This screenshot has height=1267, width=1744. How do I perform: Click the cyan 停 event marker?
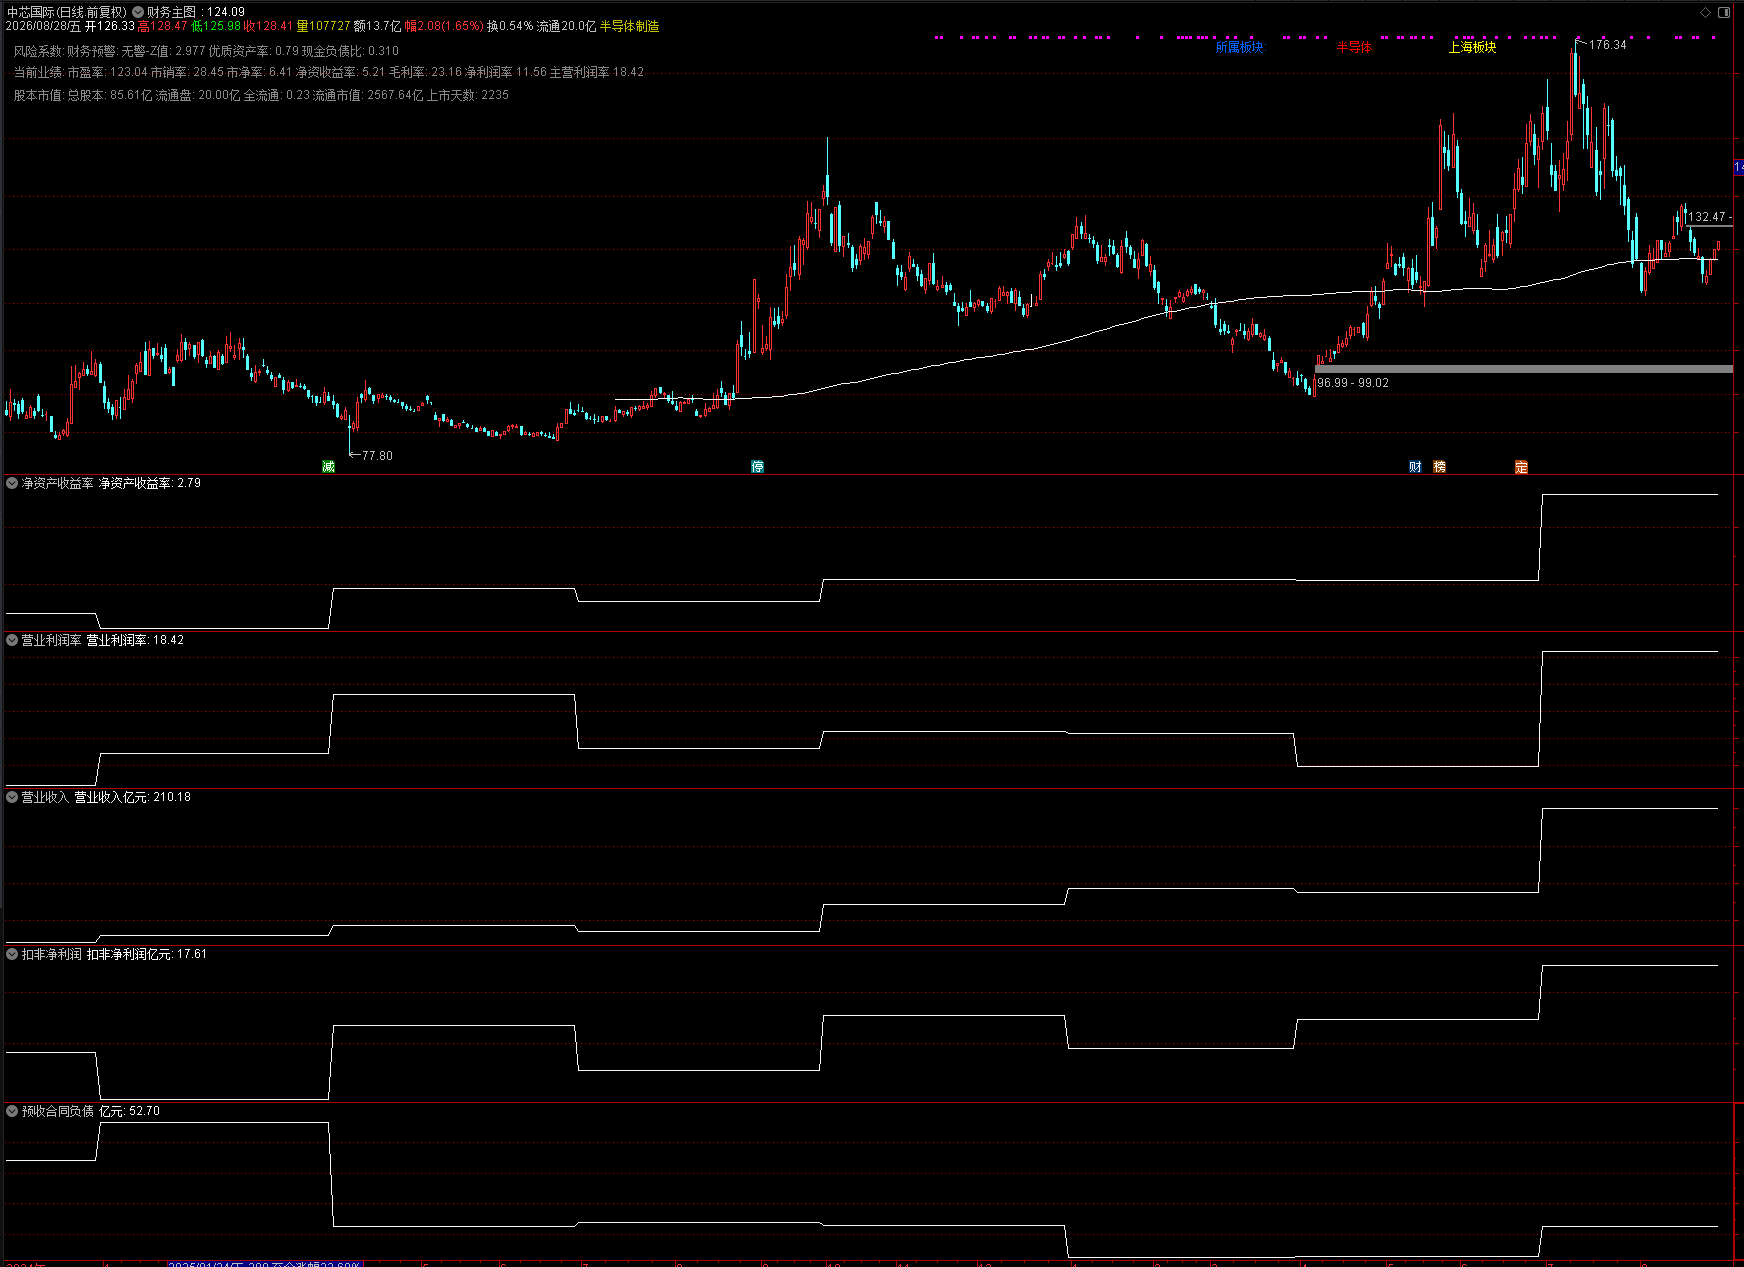[758, 467]
